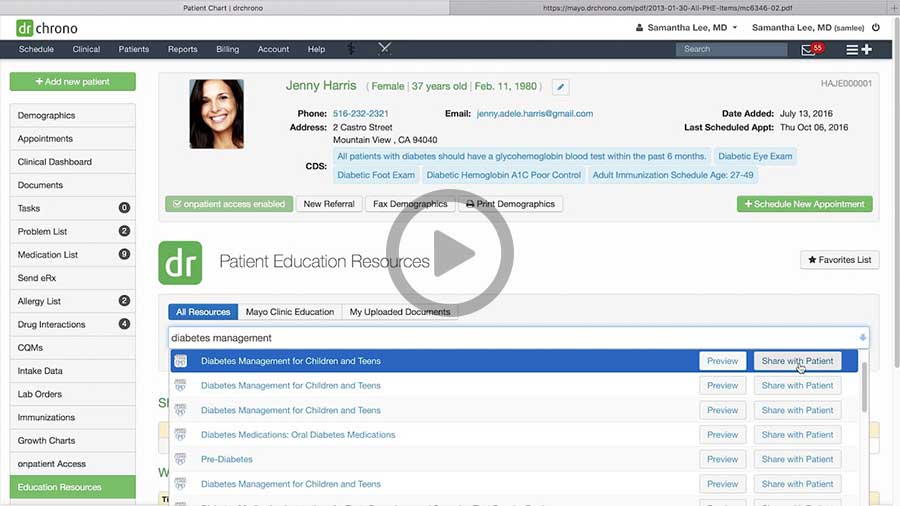The height and width of the screenshot is (506, 900).
Task: Preview the Pre-Diabetes resource
Action: (x=722, y=459)
